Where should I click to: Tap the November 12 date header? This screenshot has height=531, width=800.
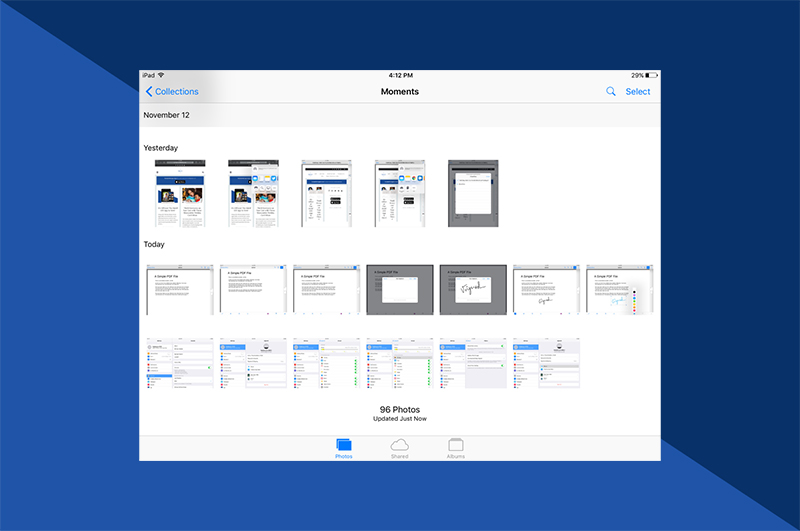pyautogui.click(x=166, y=115)
